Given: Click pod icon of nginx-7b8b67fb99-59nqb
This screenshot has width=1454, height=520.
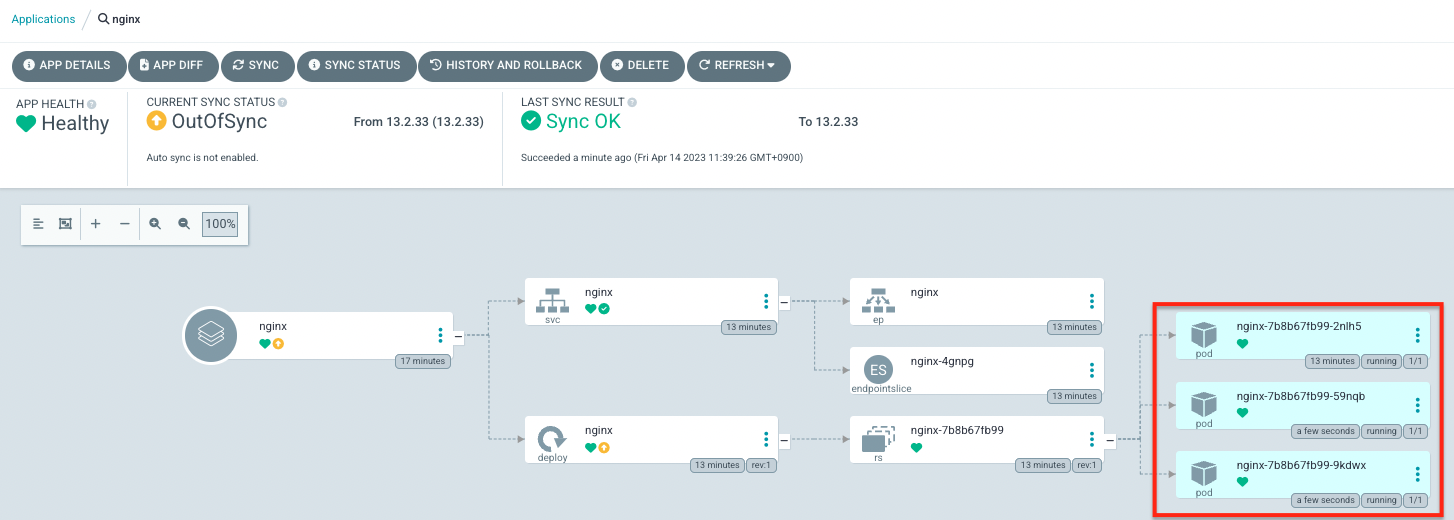Looking at the screenshot, I should click(1204, 404).
